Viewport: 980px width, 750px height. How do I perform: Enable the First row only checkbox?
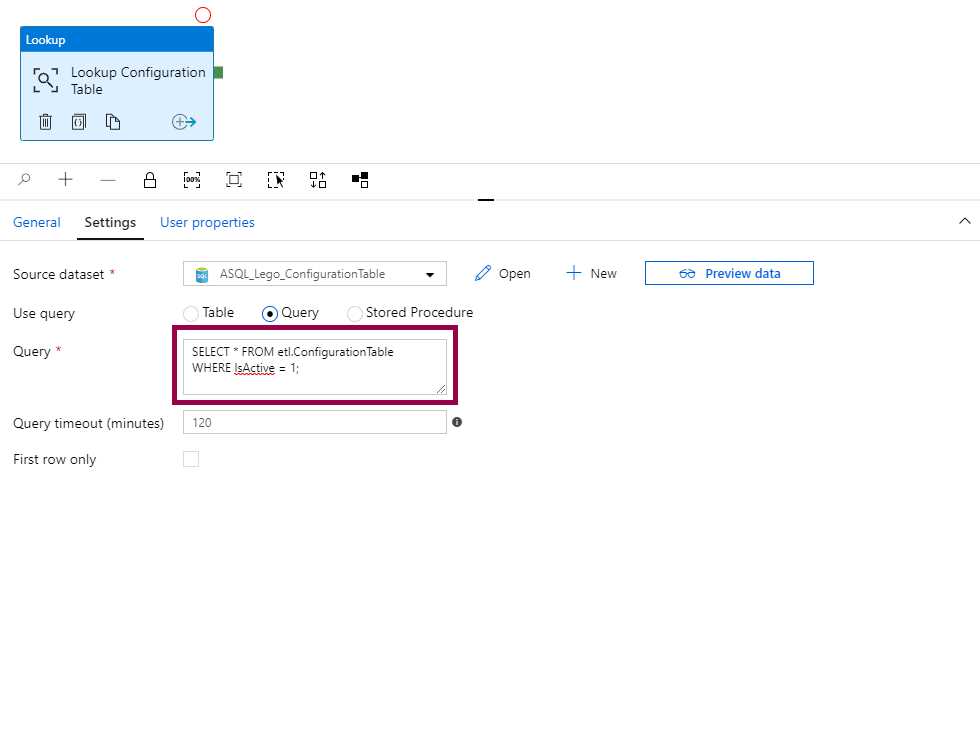(x=191, y=459)
